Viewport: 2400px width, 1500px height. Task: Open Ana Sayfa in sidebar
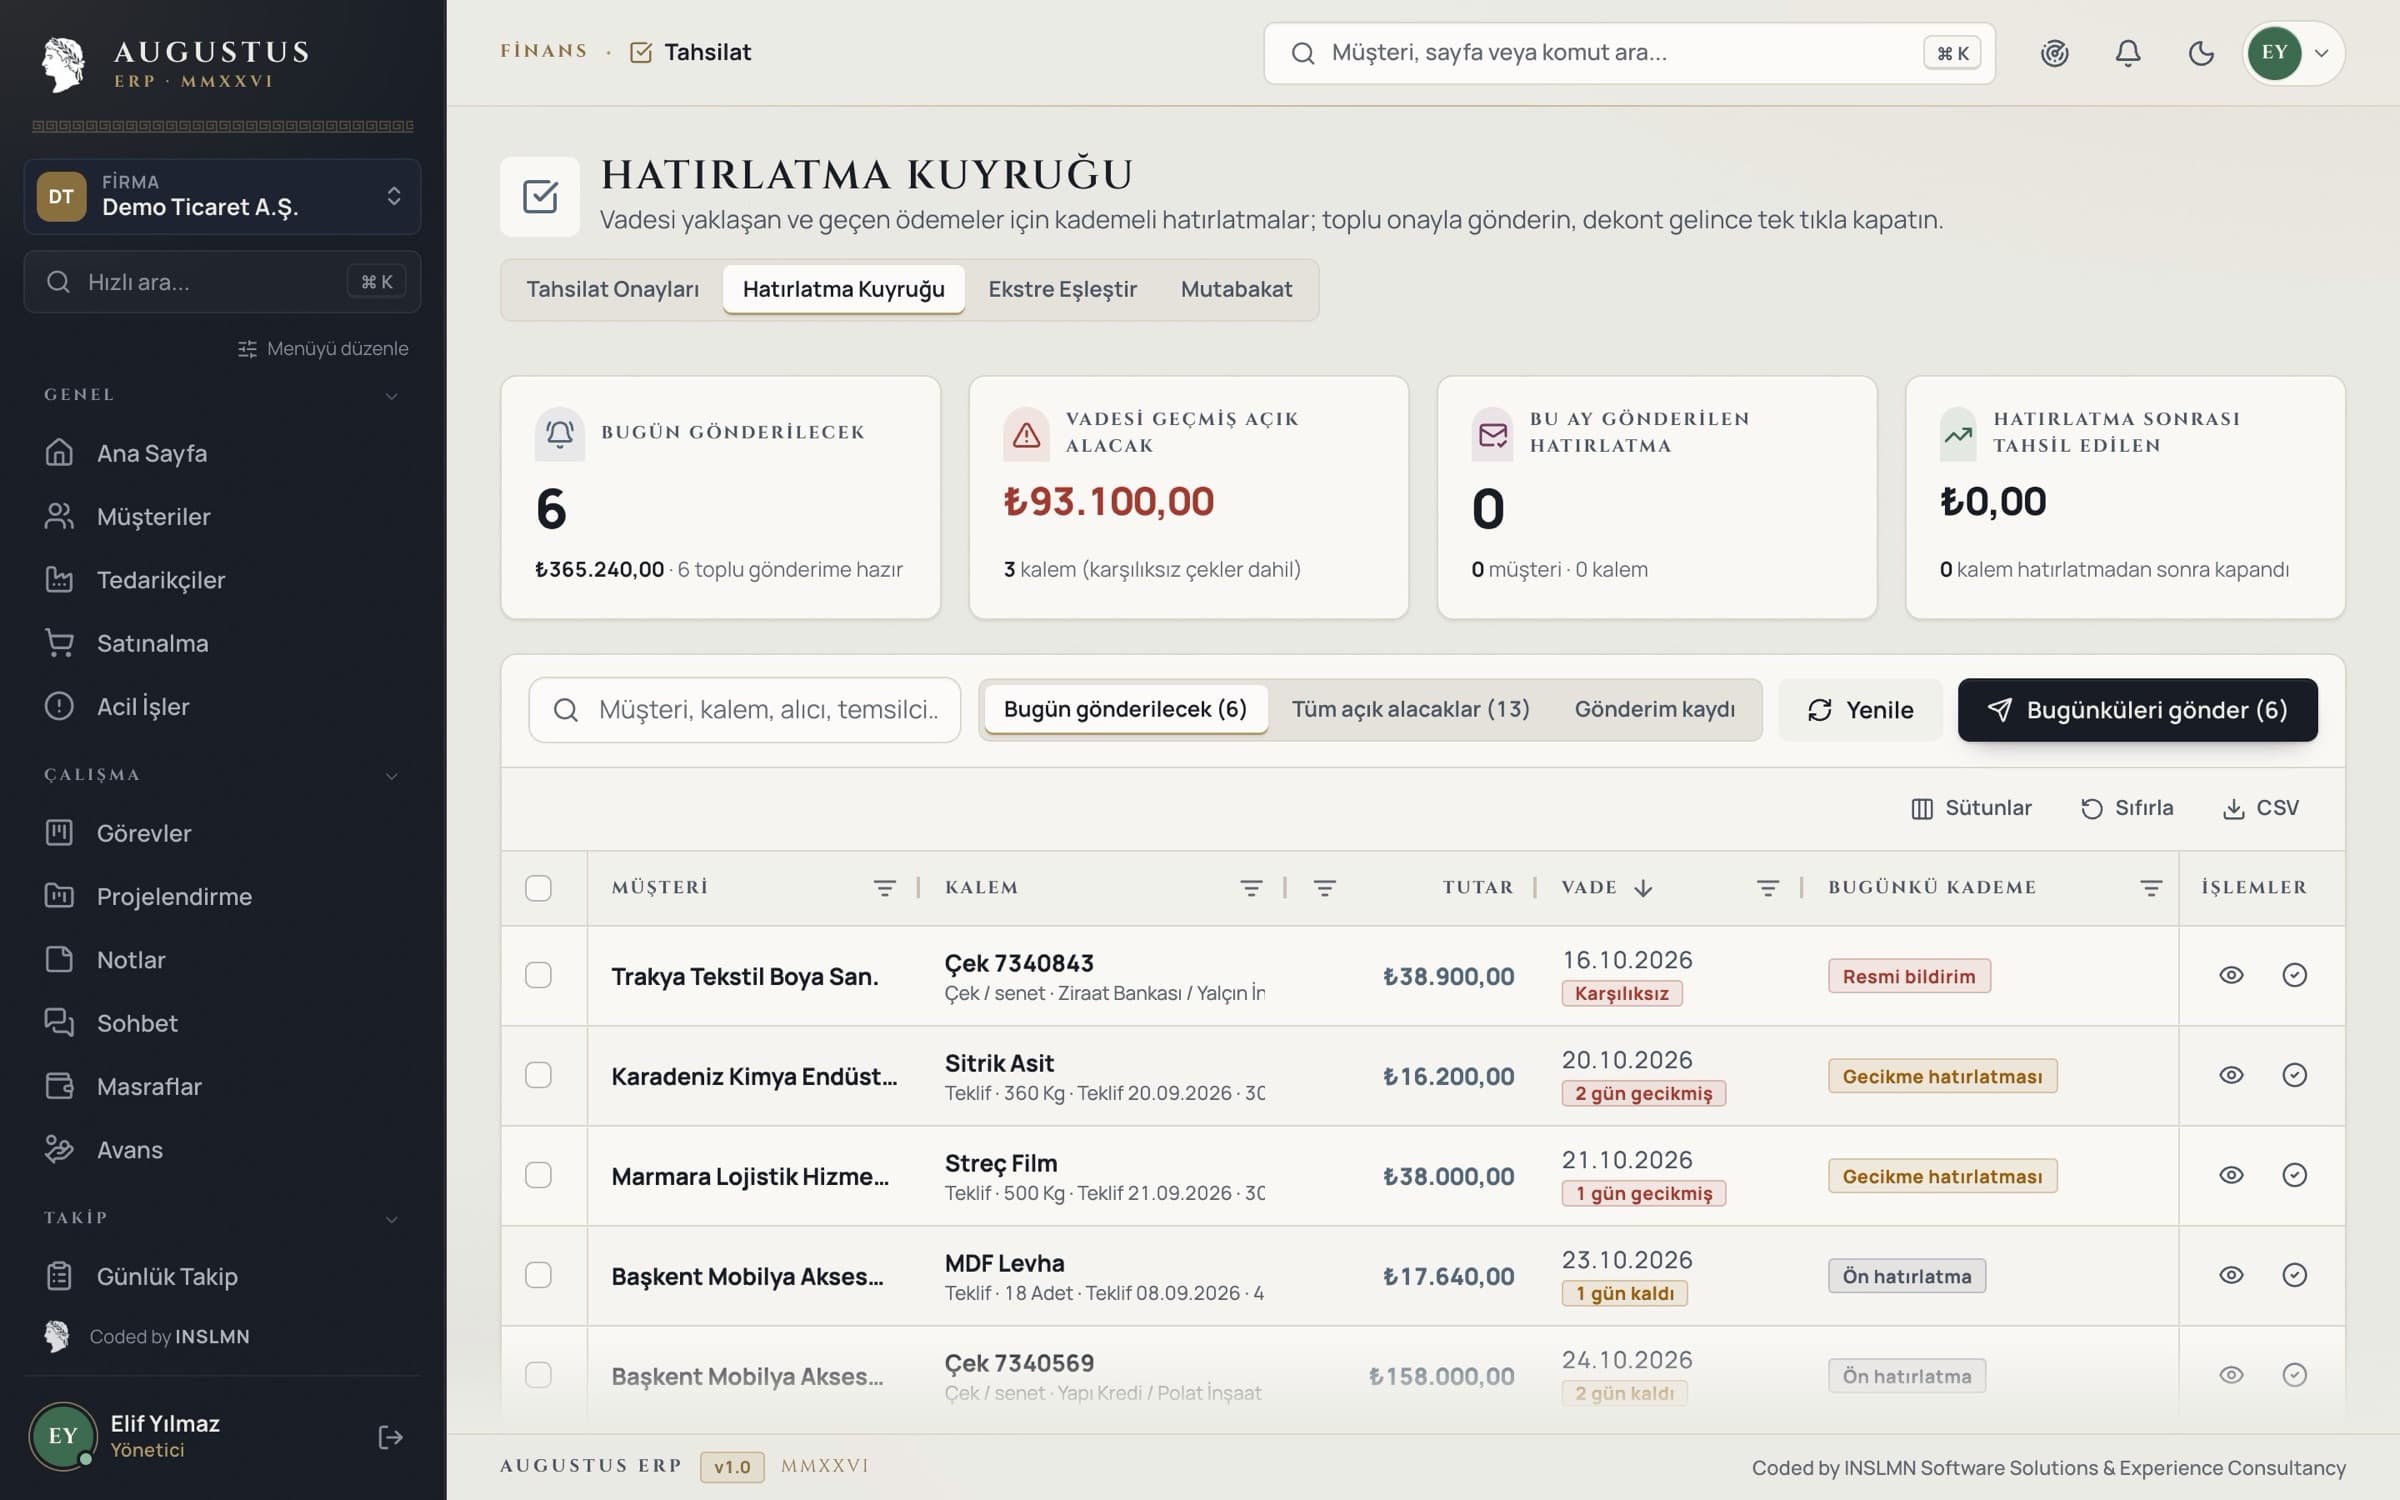222,453
